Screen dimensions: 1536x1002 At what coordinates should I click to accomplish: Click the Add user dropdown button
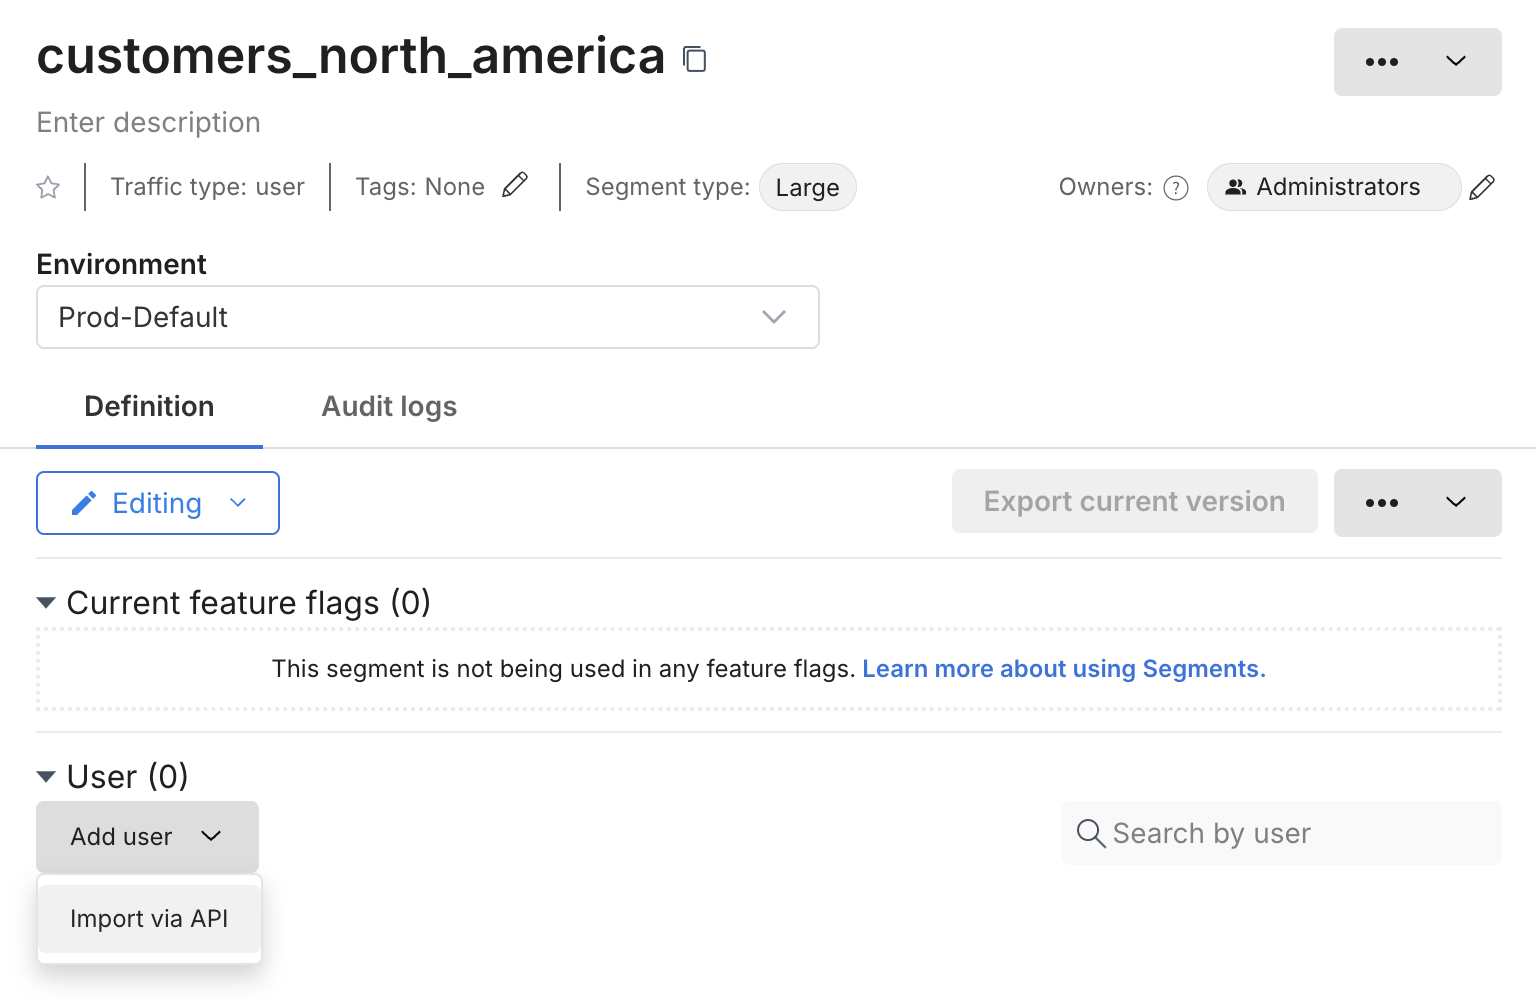pyautogui.click(x=147, y=836)
